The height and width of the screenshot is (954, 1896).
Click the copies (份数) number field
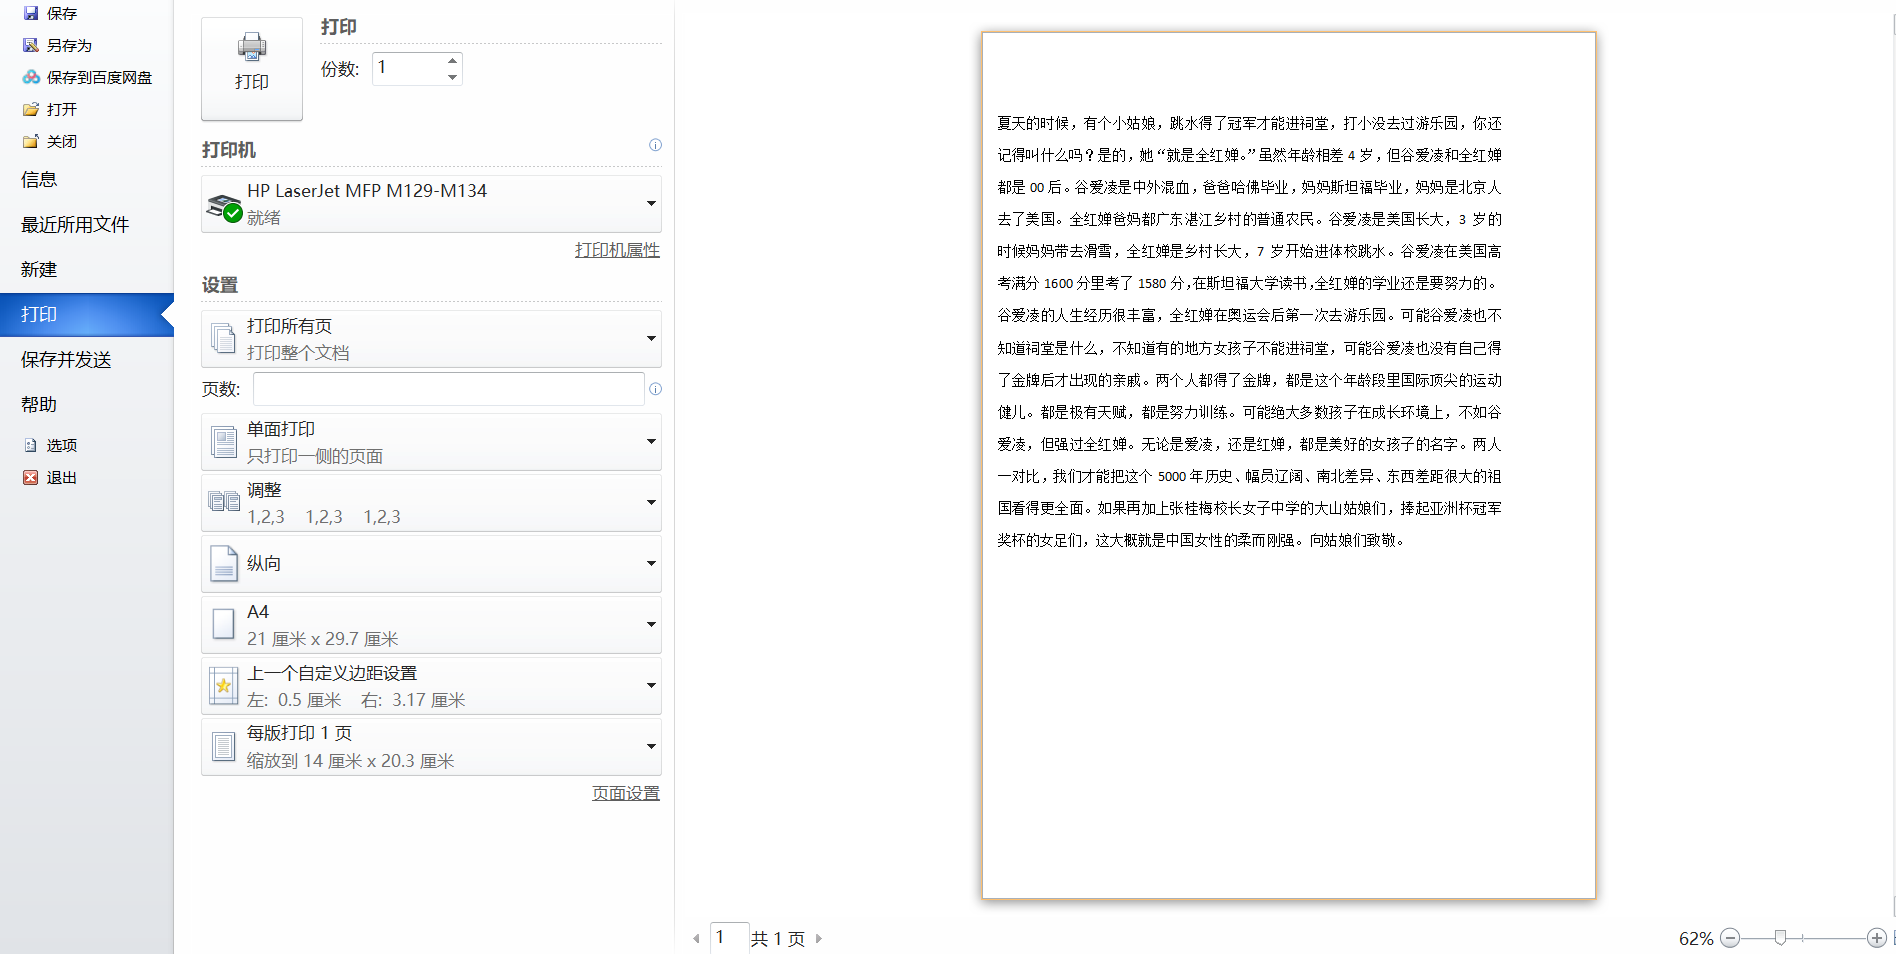click(408, 68)
